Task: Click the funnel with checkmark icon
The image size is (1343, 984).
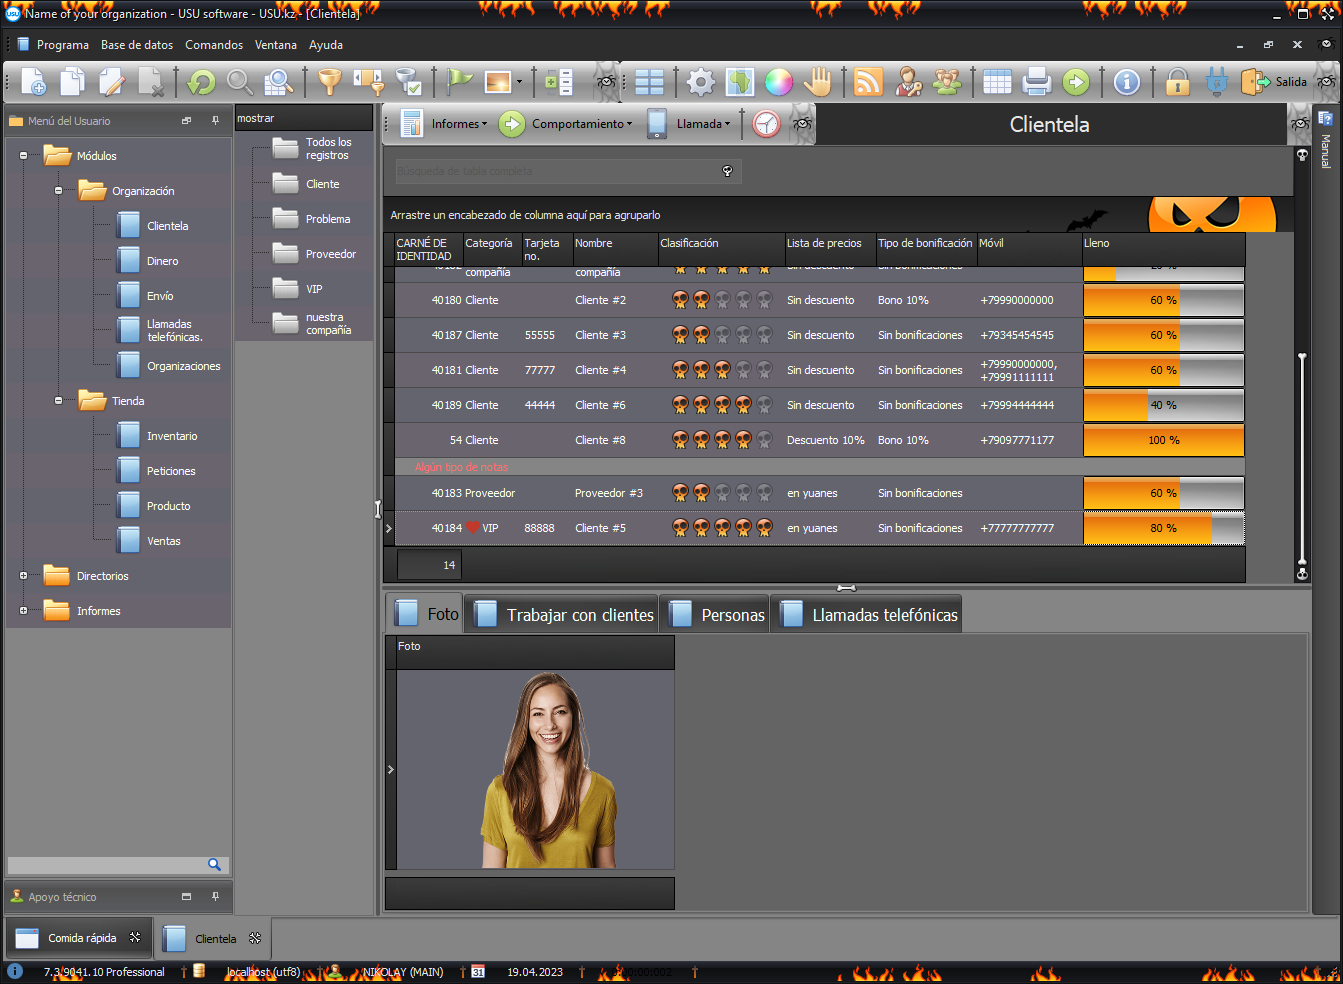Action: pyautogui.click(x=407, y=82)
